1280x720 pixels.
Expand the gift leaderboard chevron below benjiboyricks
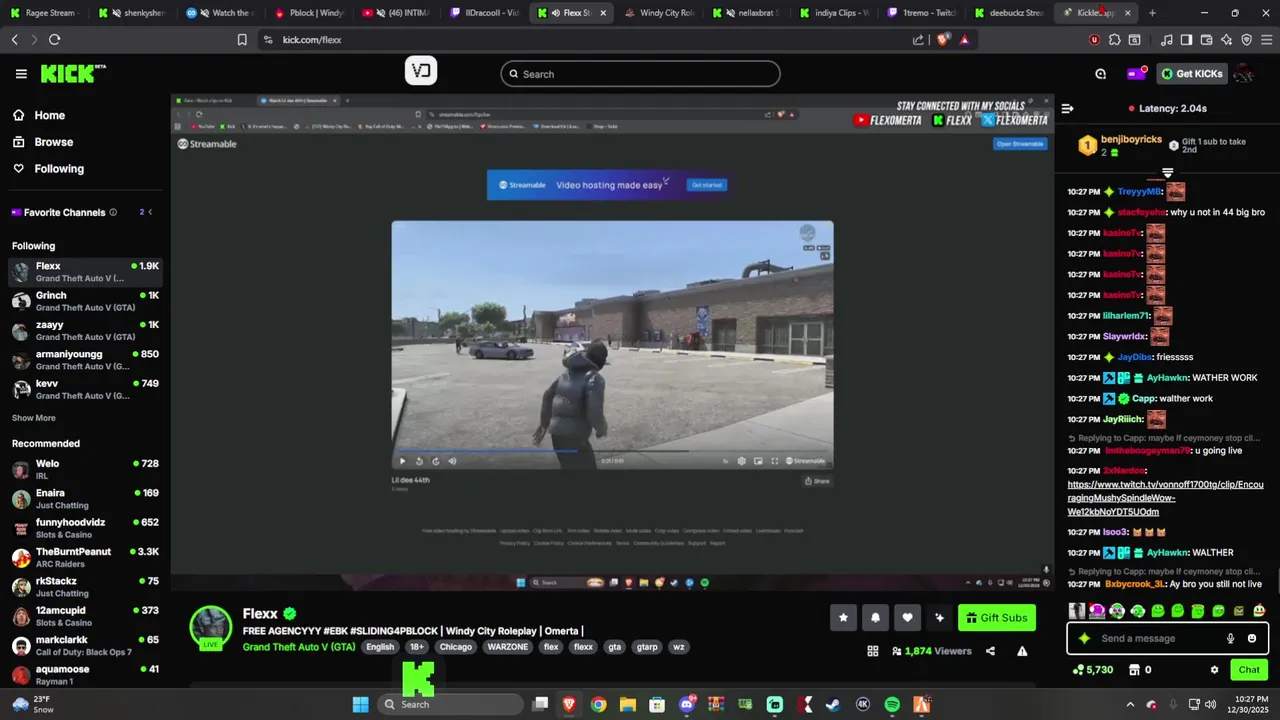1167,172
